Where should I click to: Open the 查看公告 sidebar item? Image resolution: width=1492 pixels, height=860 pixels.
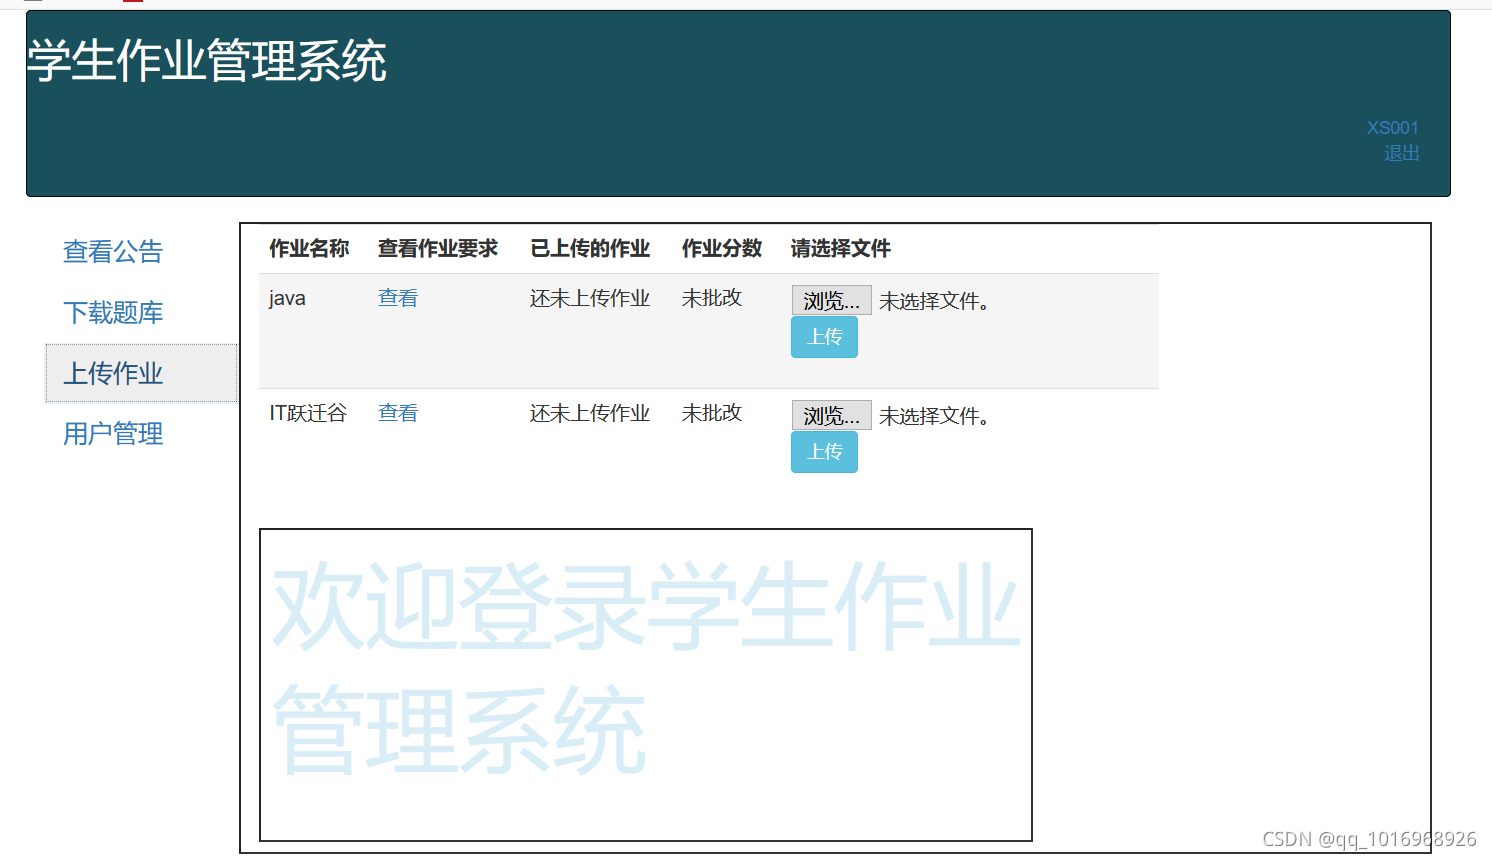pyautogui.click(x=112, y=252)
